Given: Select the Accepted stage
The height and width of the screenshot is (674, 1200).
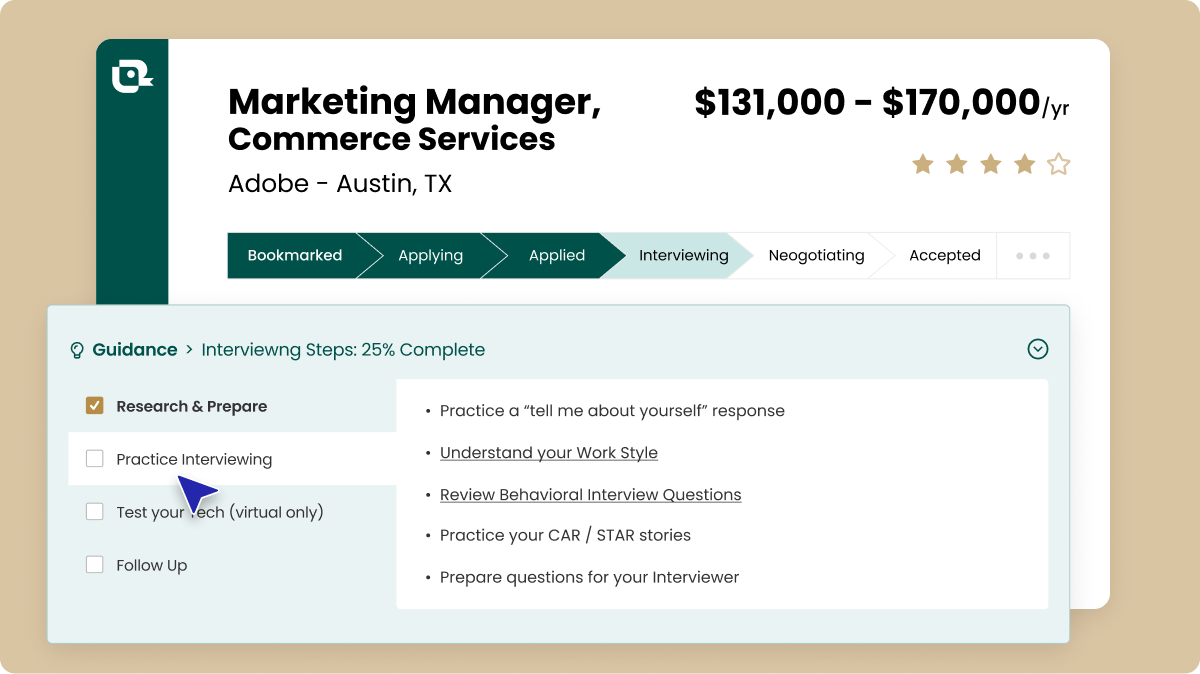Looking at the screenshot, I should point(944,255).
